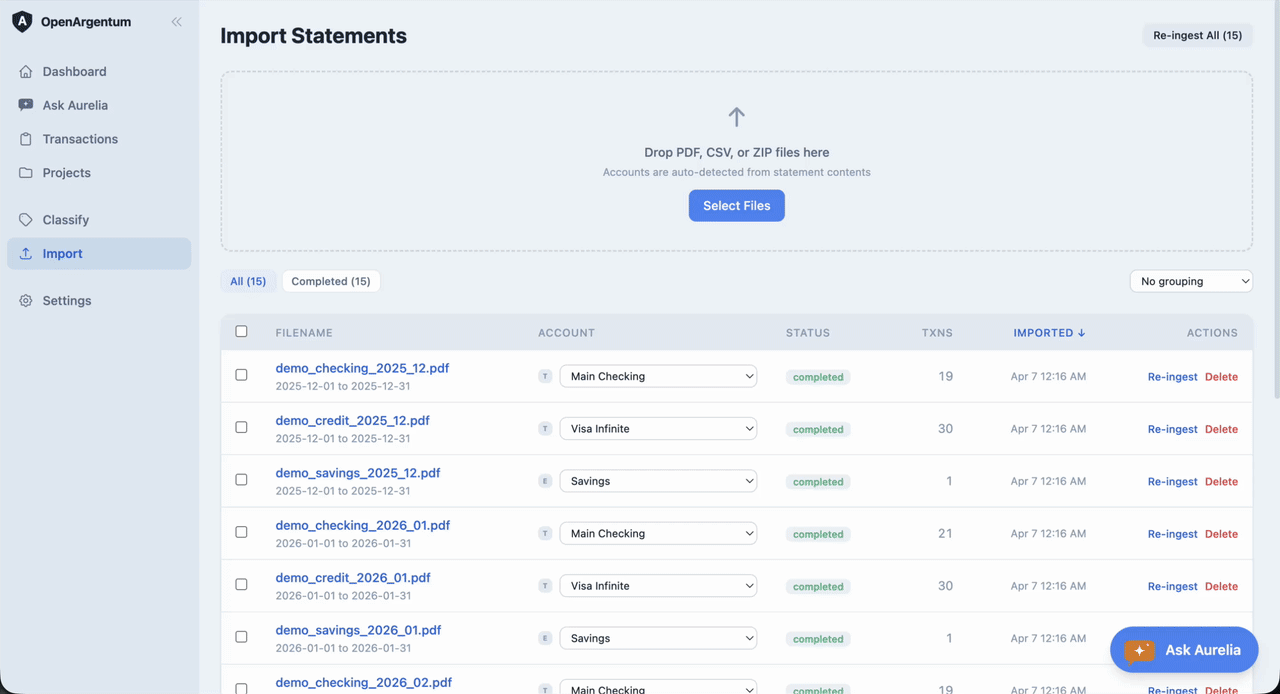Check the box for demo_credit_2026_01.pdf
The height and width of the screenshot is (694, 1280).
[x=241, y=584]
